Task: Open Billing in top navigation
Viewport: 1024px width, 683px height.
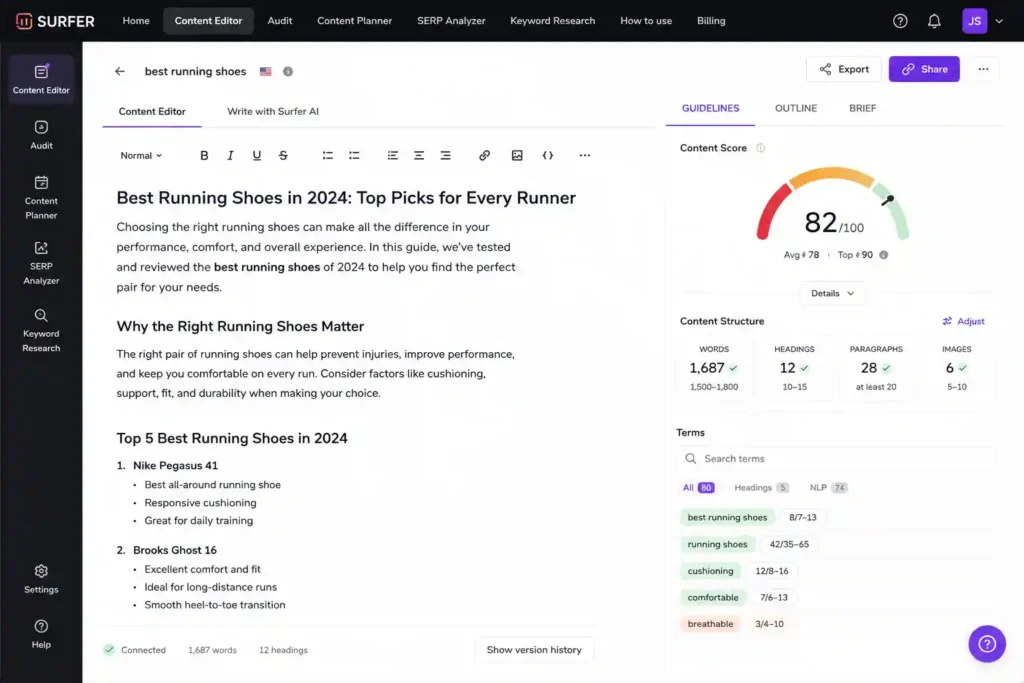Action: click(x=711, y=21)
